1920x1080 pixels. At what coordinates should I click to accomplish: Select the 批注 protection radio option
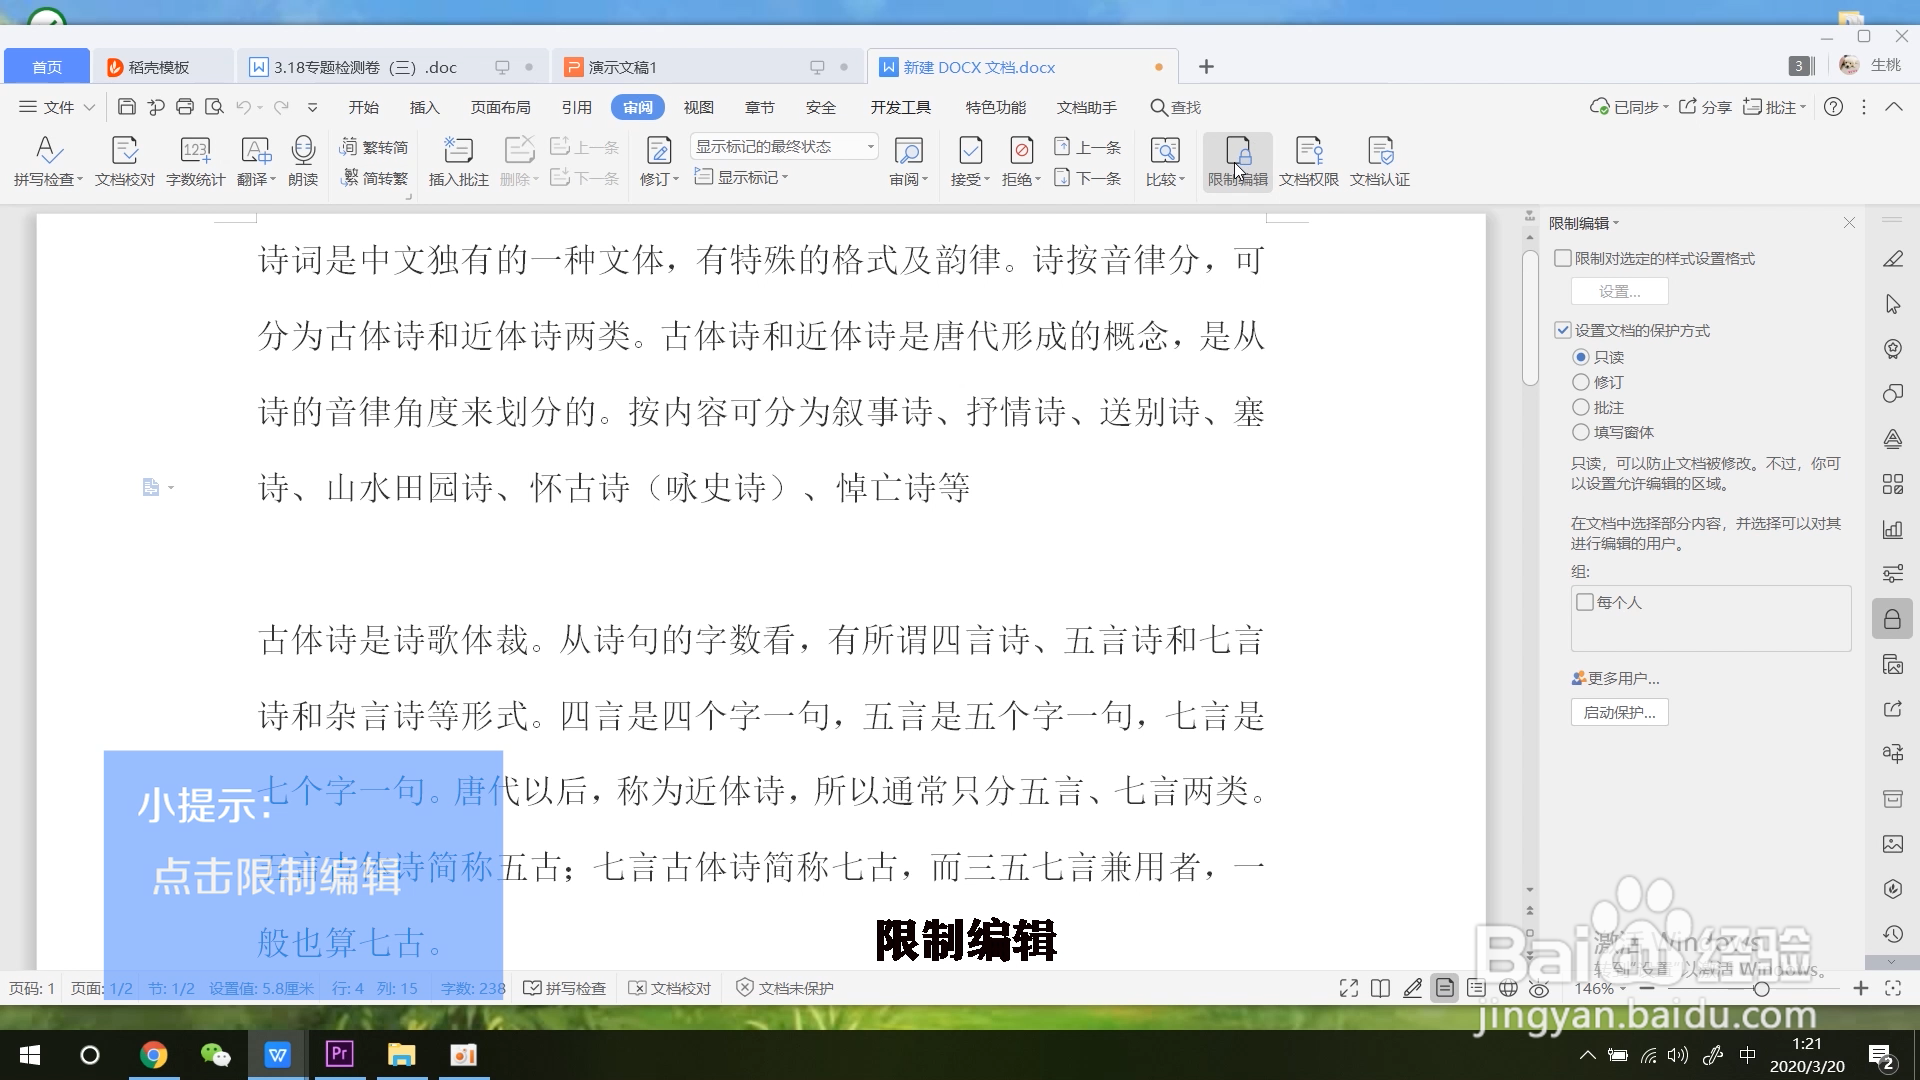1581,407
